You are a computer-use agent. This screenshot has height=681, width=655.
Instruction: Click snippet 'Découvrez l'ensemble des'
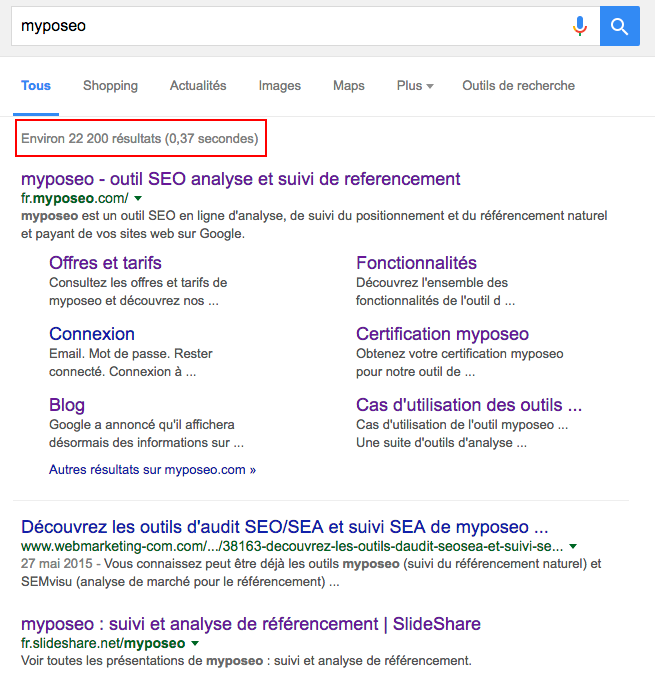[432, 283]
